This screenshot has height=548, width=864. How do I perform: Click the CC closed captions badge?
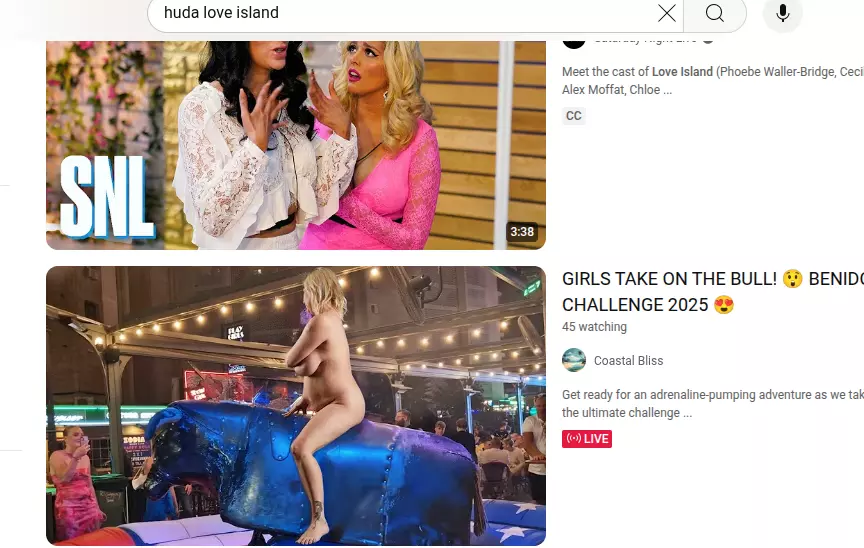574,116
